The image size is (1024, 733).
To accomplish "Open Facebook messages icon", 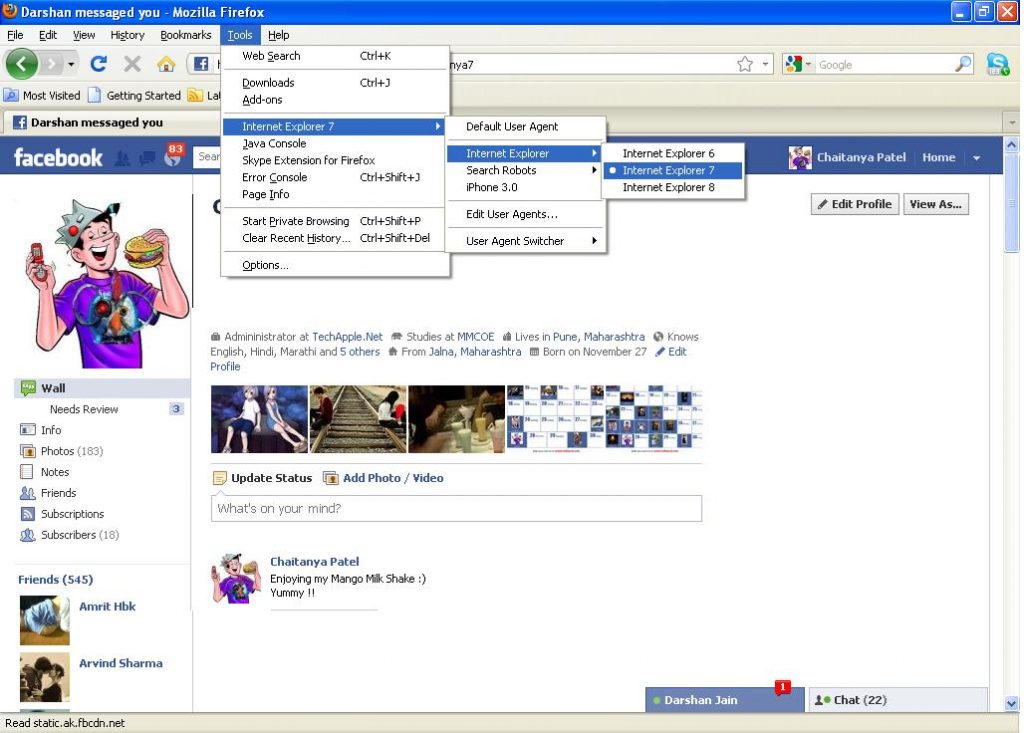I will click(147, 157).
